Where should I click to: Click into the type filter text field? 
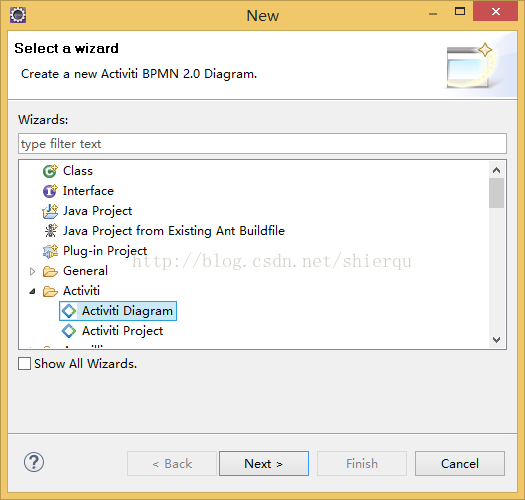[262, 144]
